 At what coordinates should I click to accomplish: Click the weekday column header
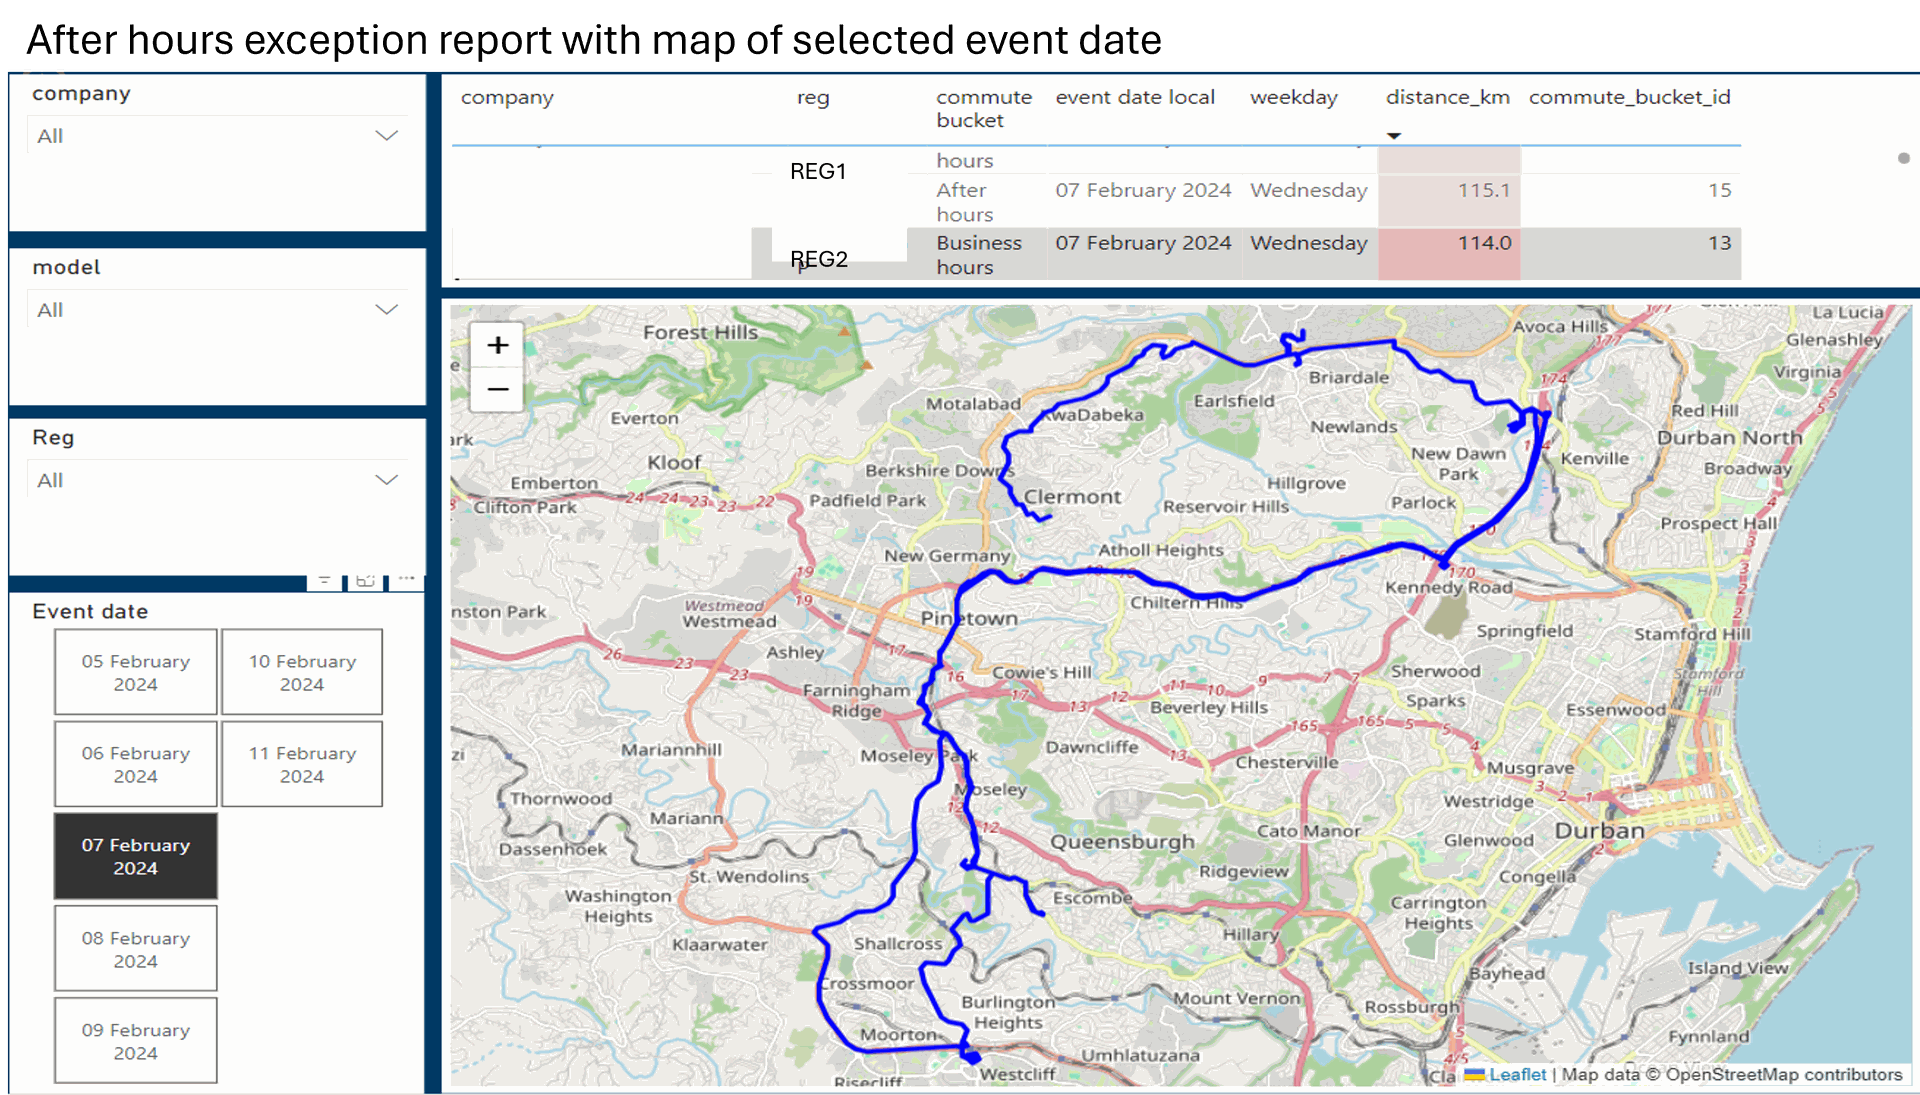tap(1293, 98)
